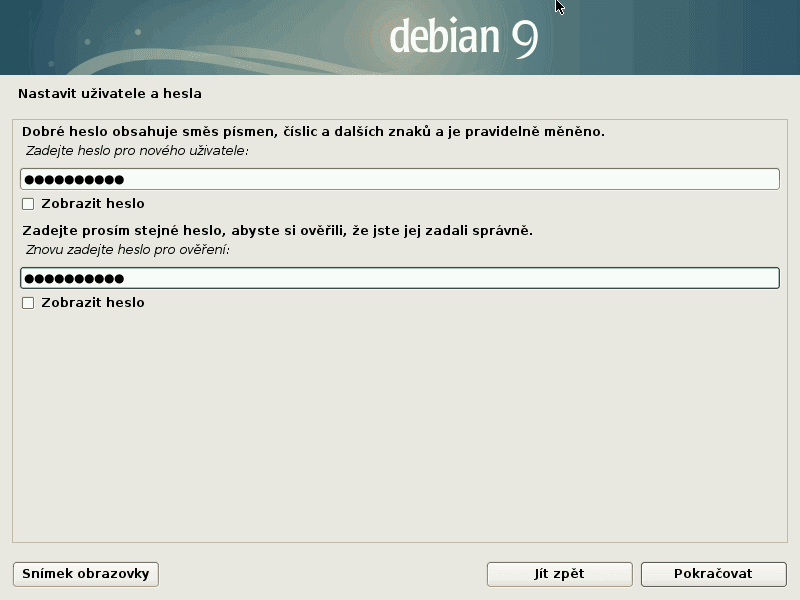The image size is (800, 600).
Task: Click the 'Dobré heslo obsahuje směs písmen' sentence
Action: tap(313, 132)
